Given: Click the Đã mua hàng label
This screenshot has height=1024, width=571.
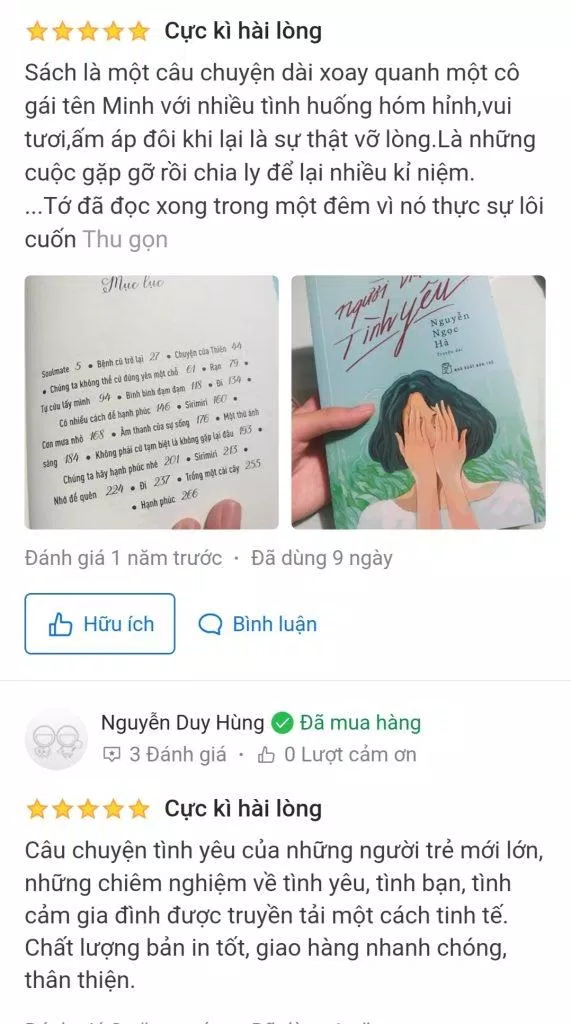Looking at the screenshot, I should point(361,723).
